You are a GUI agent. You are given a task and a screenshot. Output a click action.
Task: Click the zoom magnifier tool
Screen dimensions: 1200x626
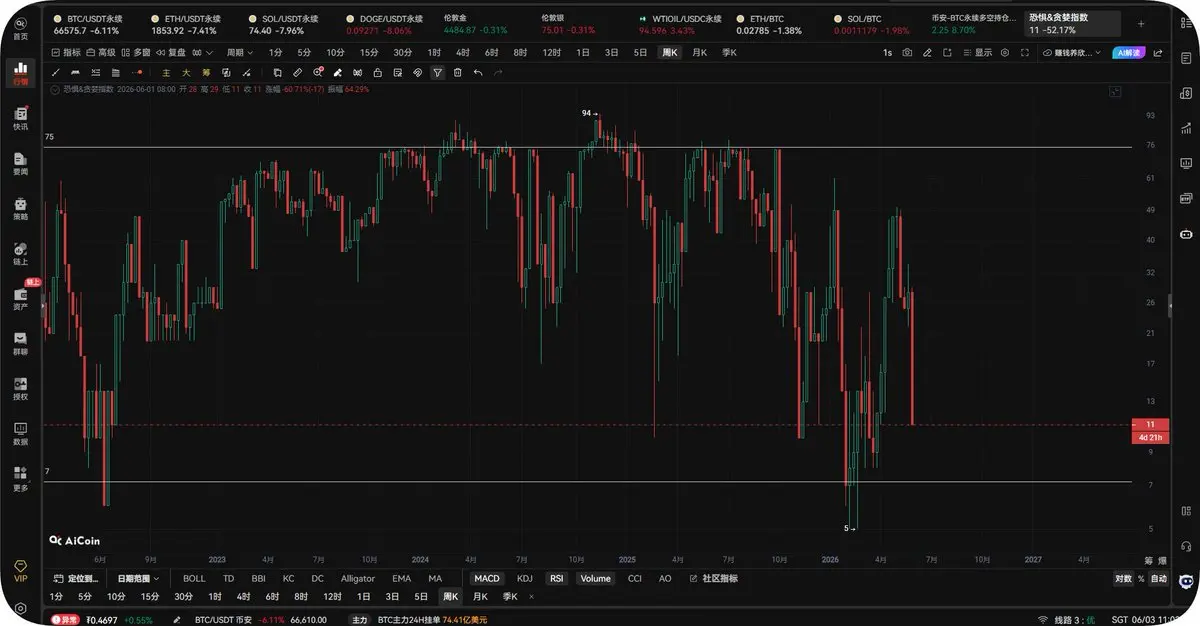(x=318, y=72)
